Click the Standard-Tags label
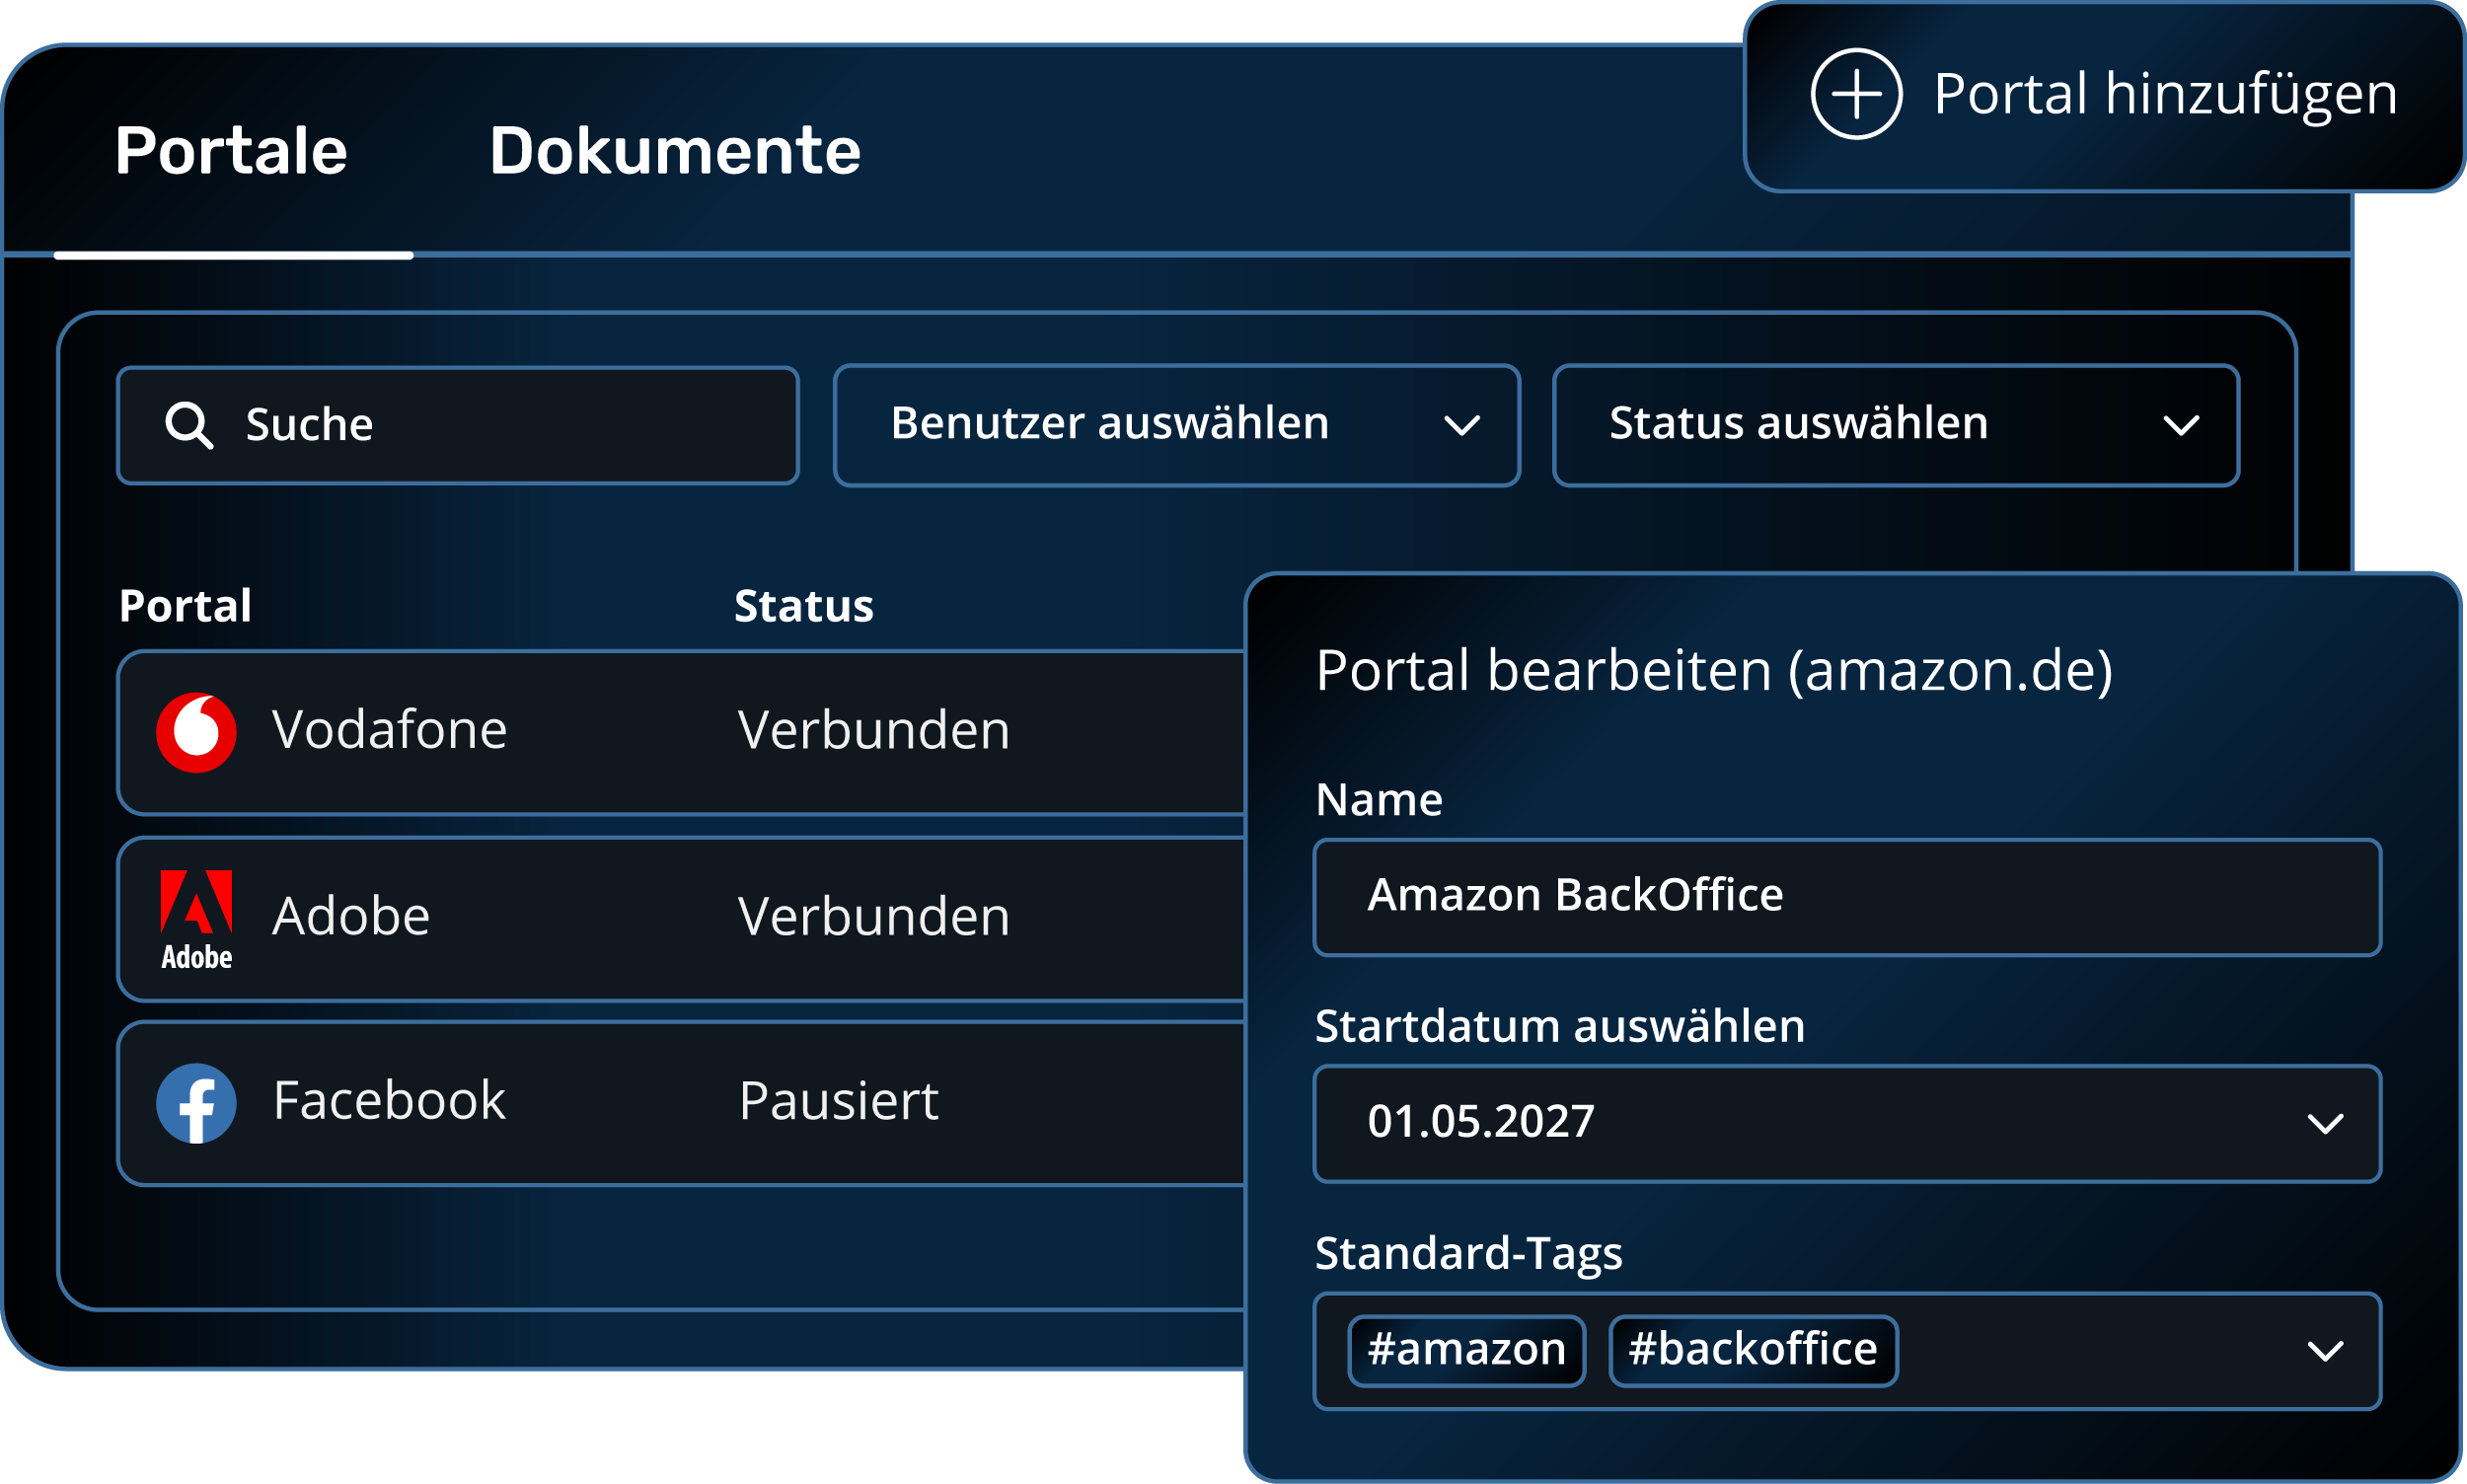The image size is (2467, 1484). click(x=1468, y=1253)
